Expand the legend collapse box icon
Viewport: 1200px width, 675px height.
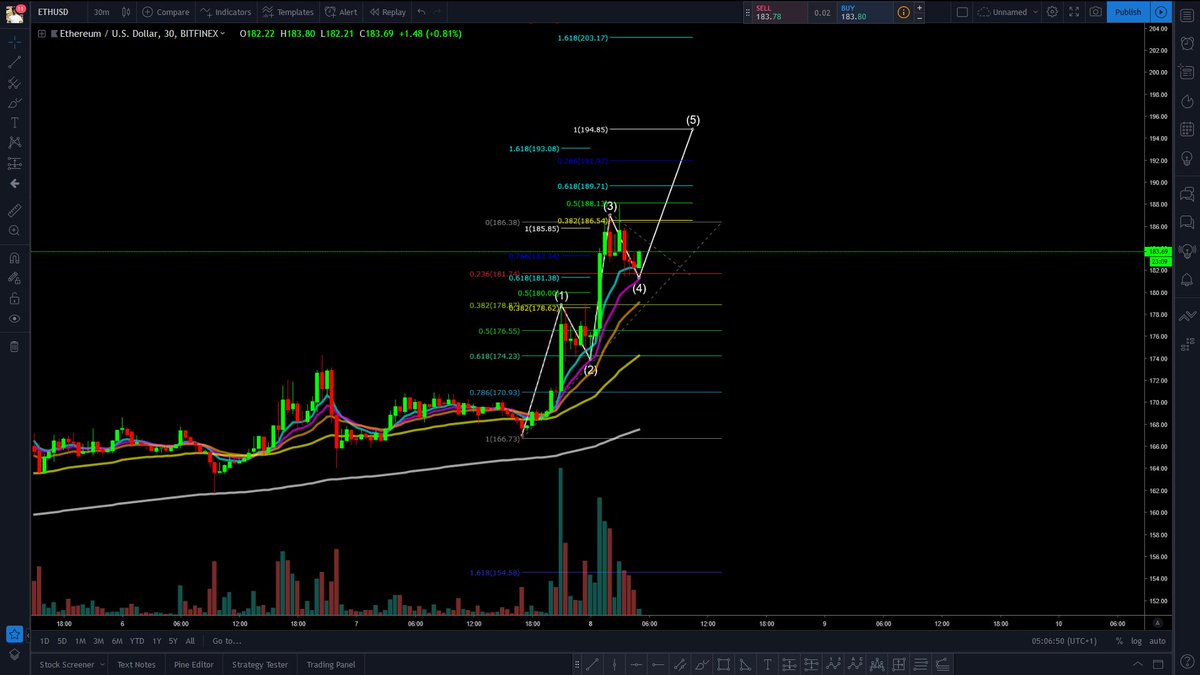(x=40, y=33)
